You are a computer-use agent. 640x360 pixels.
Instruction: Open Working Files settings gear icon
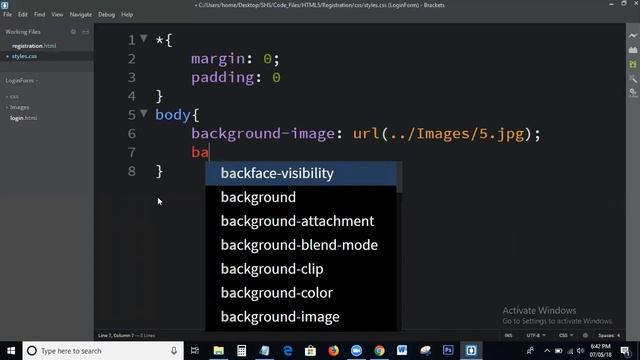click(73, 31)
